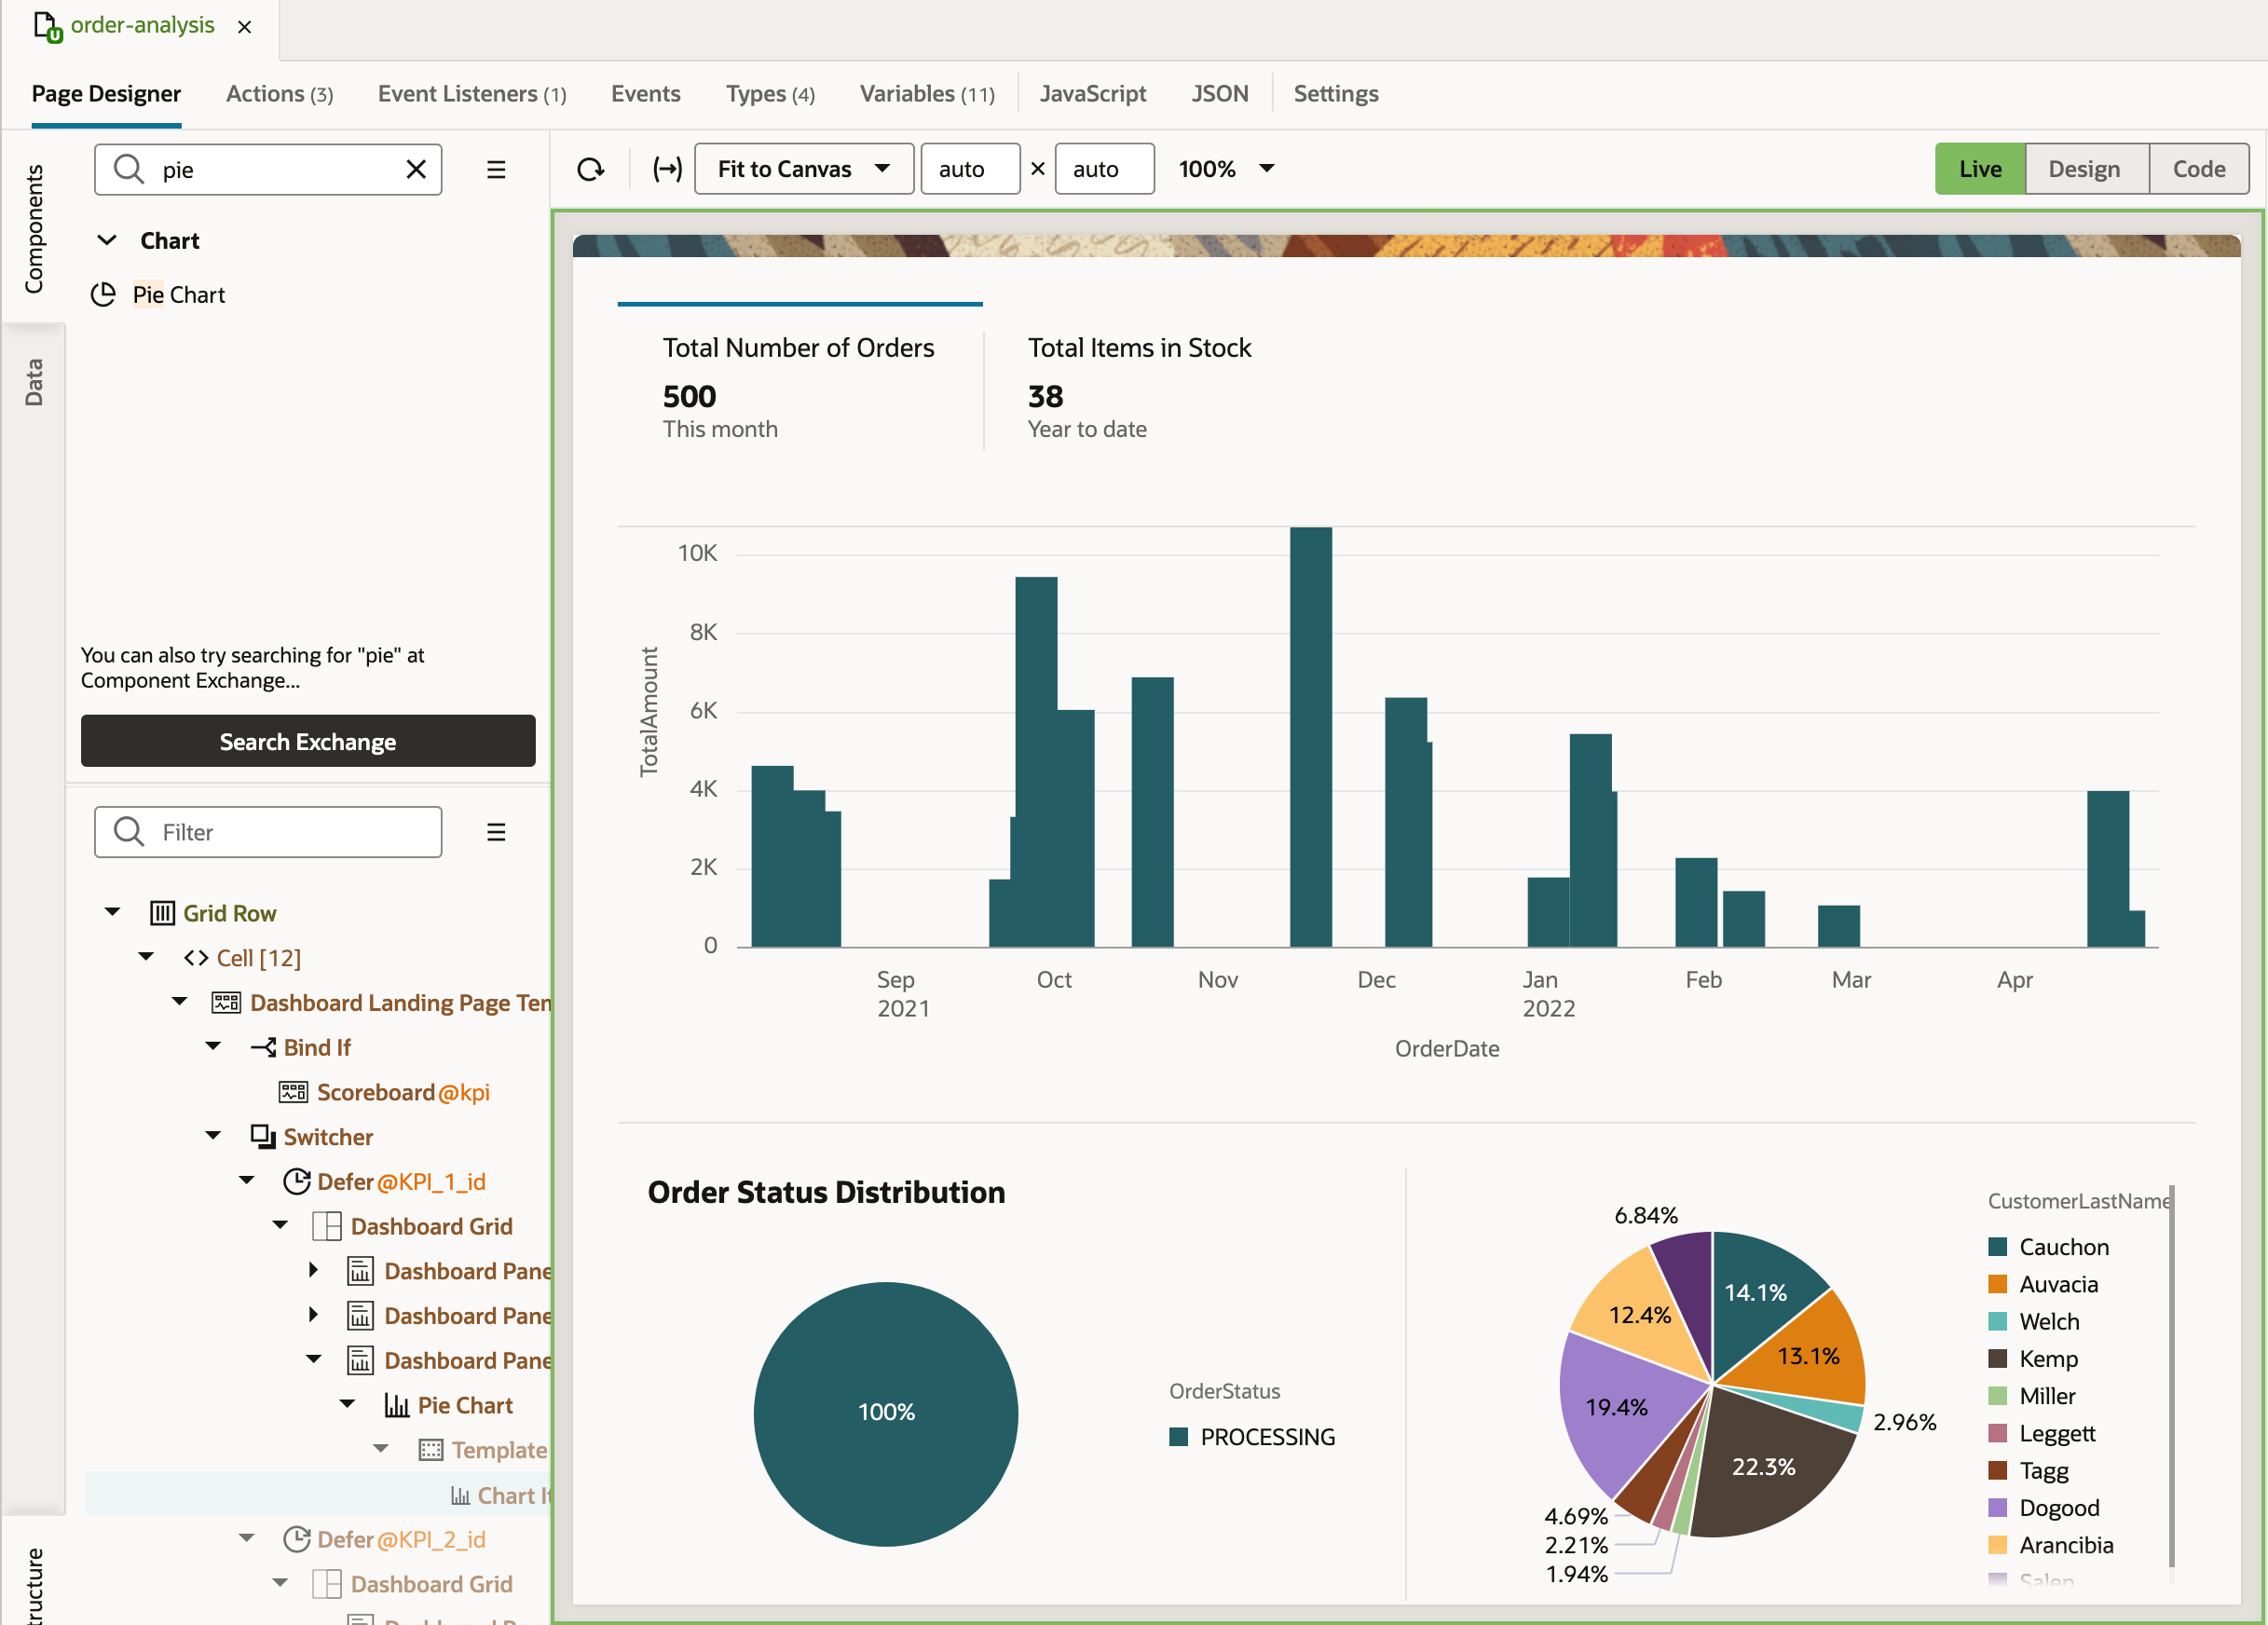This screenshot has height=1625, width=2268.
Task: Select the Live preview button
Action: click(x=1980, y=168)
